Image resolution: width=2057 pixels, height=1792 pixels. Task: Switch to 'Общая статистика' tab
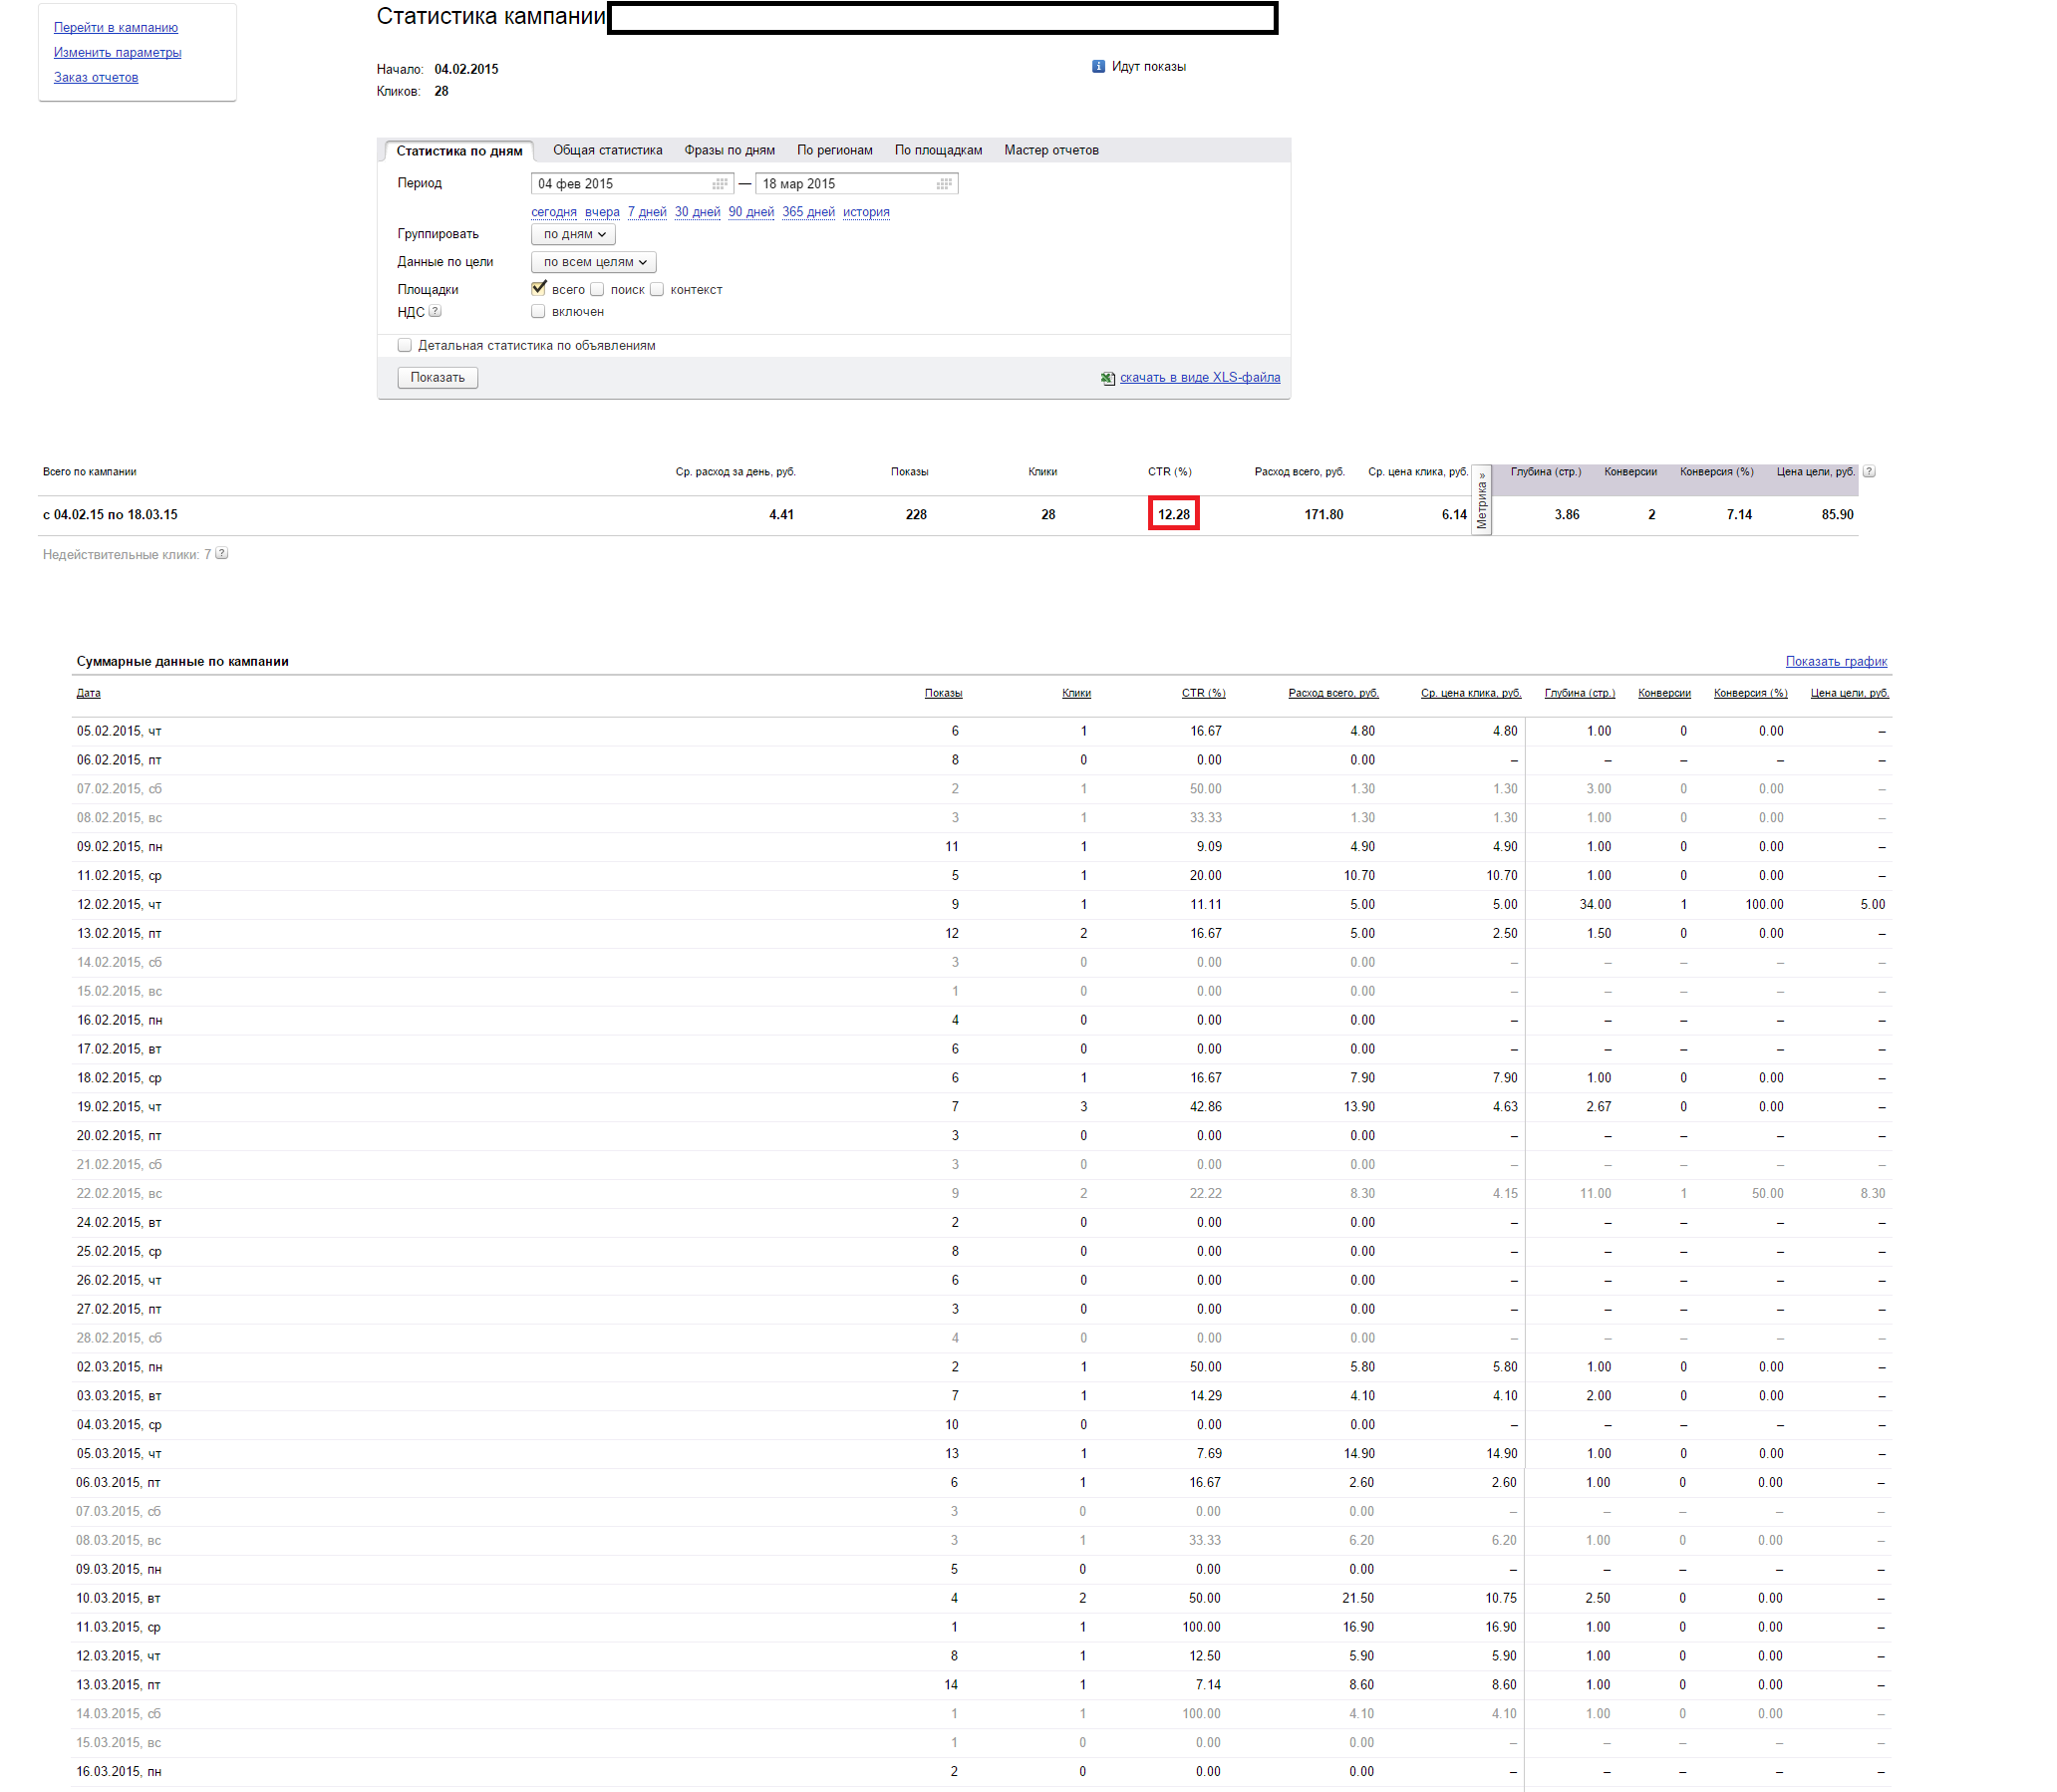click(607, 151)
